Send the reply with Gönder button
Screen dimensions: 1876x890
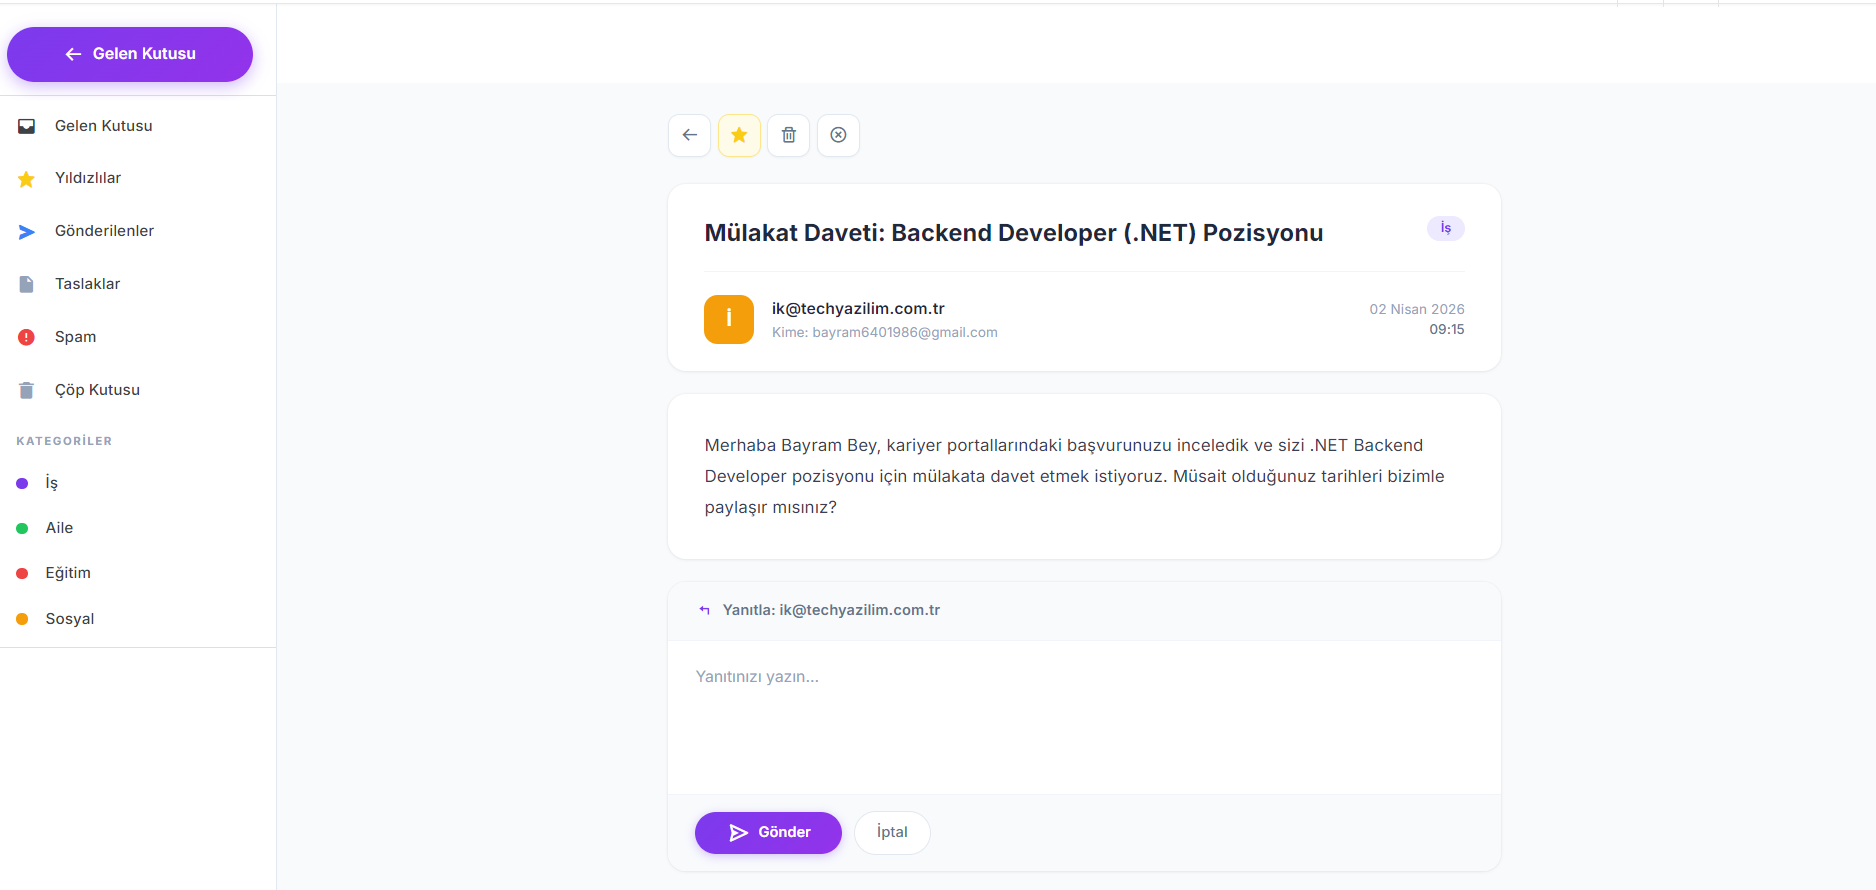768,833
